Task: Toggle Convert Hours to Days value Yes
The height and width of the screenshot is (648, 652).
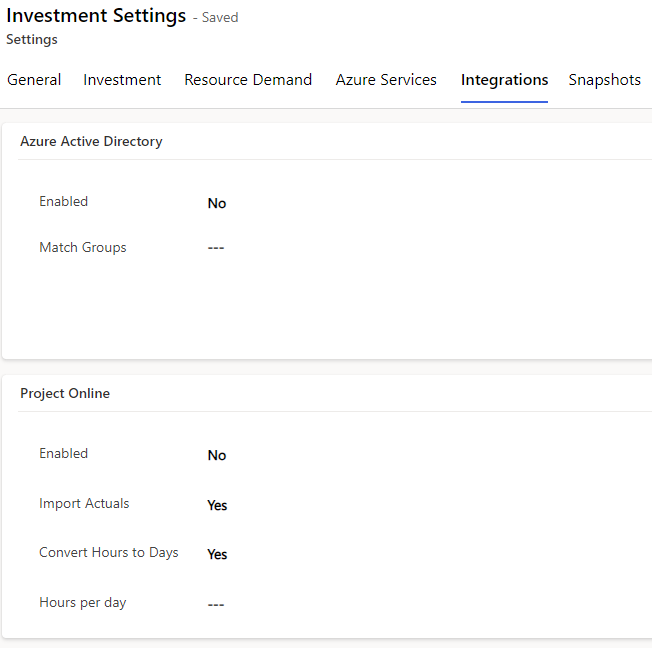Action: 217,554
